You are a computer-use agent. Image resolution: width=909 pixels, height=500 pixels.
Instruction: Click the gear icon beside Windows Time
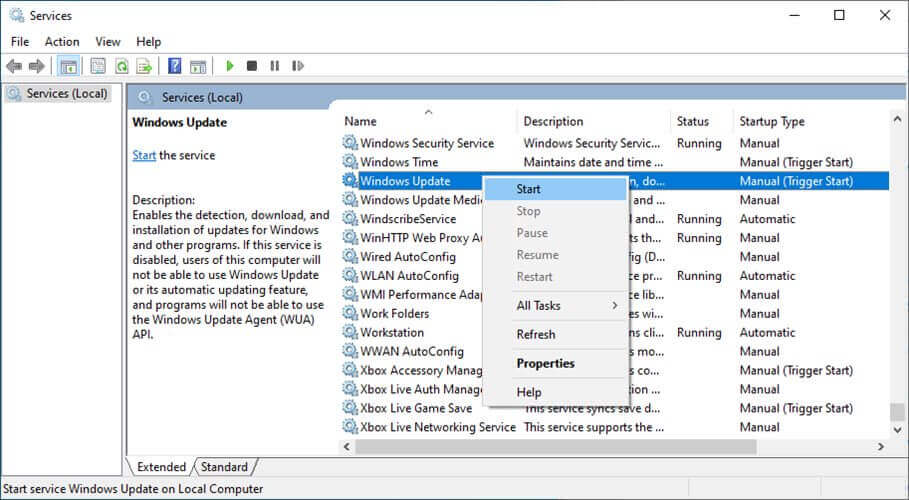[350, 161]
